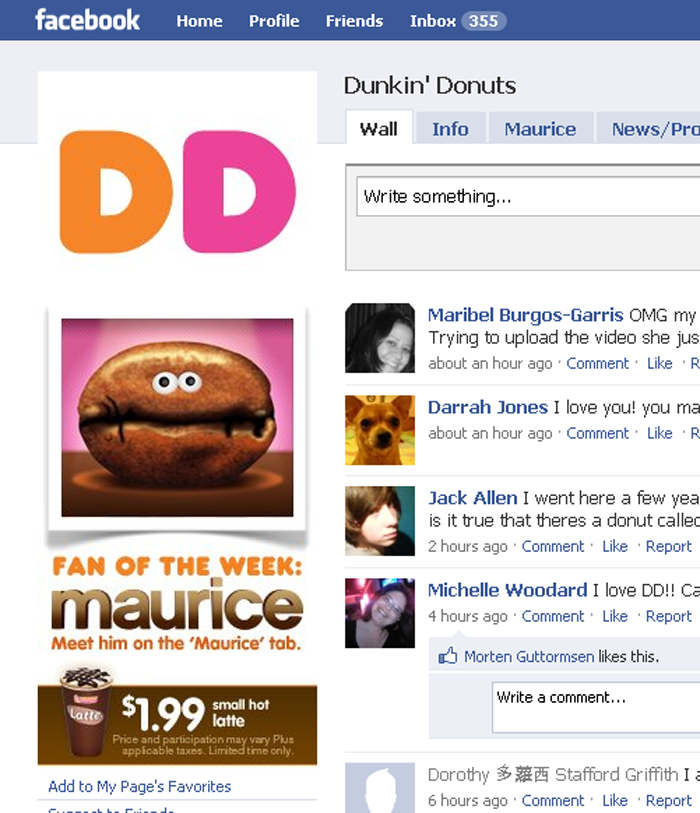Viewport: 700px width, 813px height.
Task: Report Michelle Woodard's post
Action: pyautogui.click(x=668, y=616)
